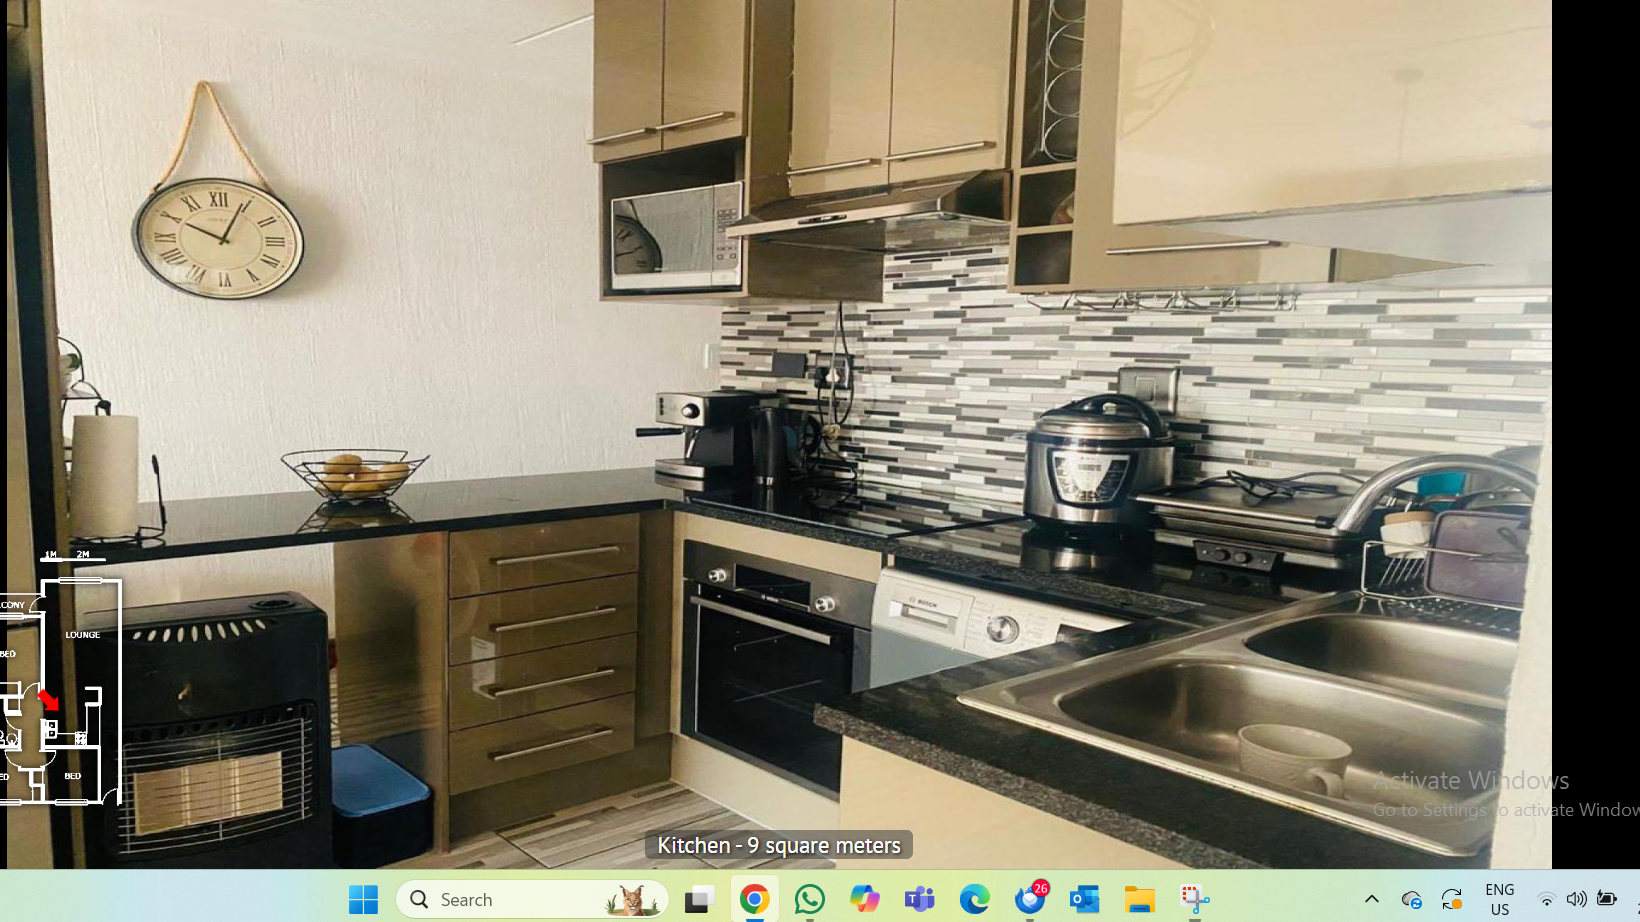The image size is (1640, 922).
Task: Open the Windows Start menu
Action: click(363, 900)
